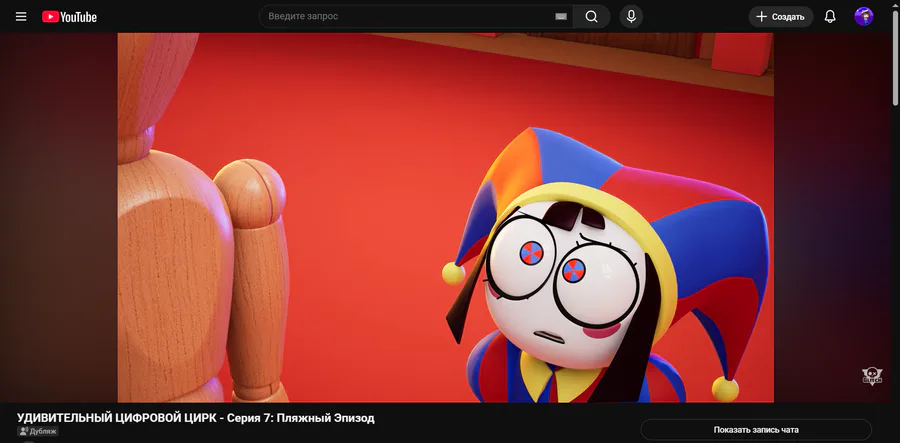Open the hamburger guide menu
Viewport: 900px width, 443px height.
coord(21,17)
